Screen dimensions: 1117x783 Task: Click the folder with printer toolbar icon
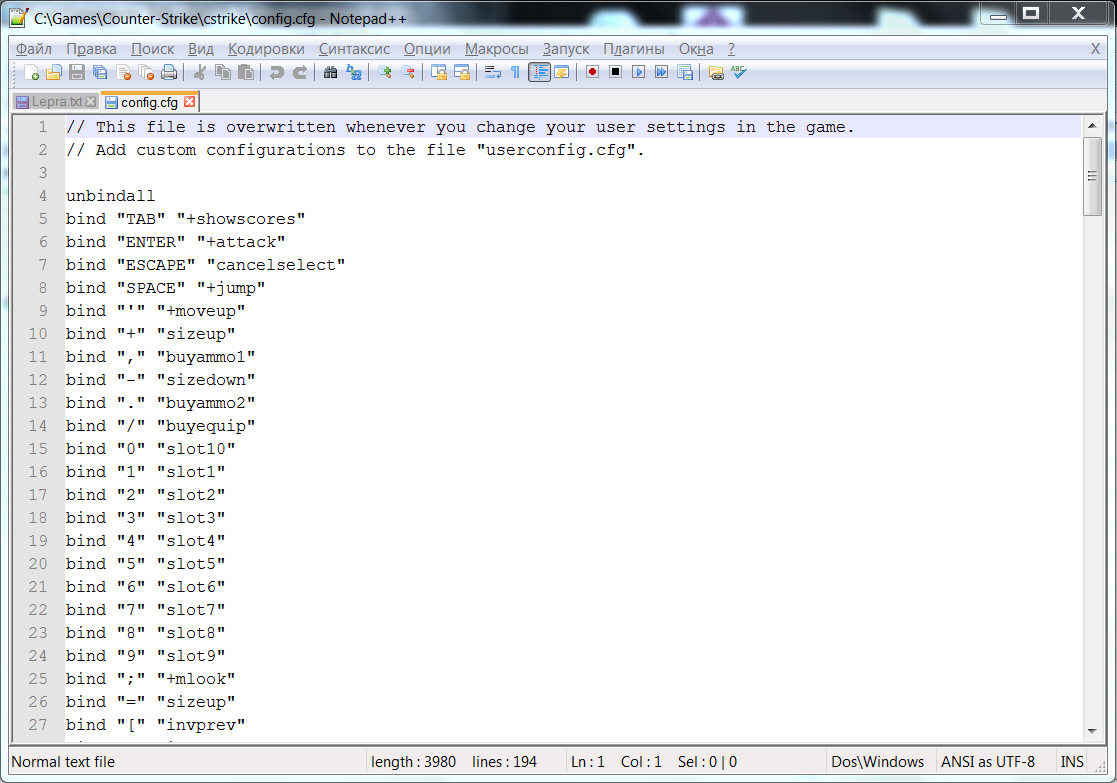[x=716, y=73]
